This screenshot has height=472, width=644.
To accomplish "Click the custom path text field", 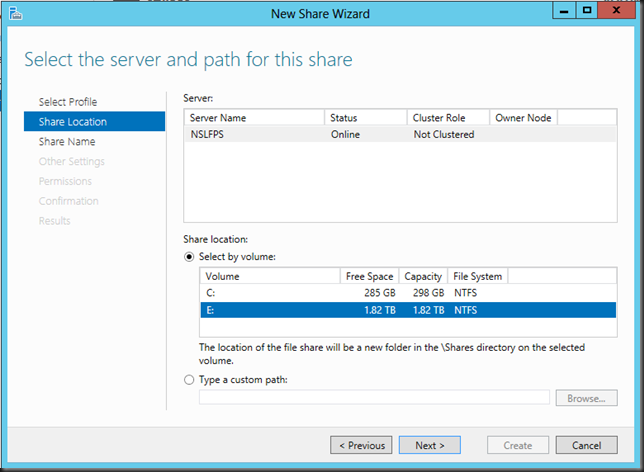I will pos(375,398).
